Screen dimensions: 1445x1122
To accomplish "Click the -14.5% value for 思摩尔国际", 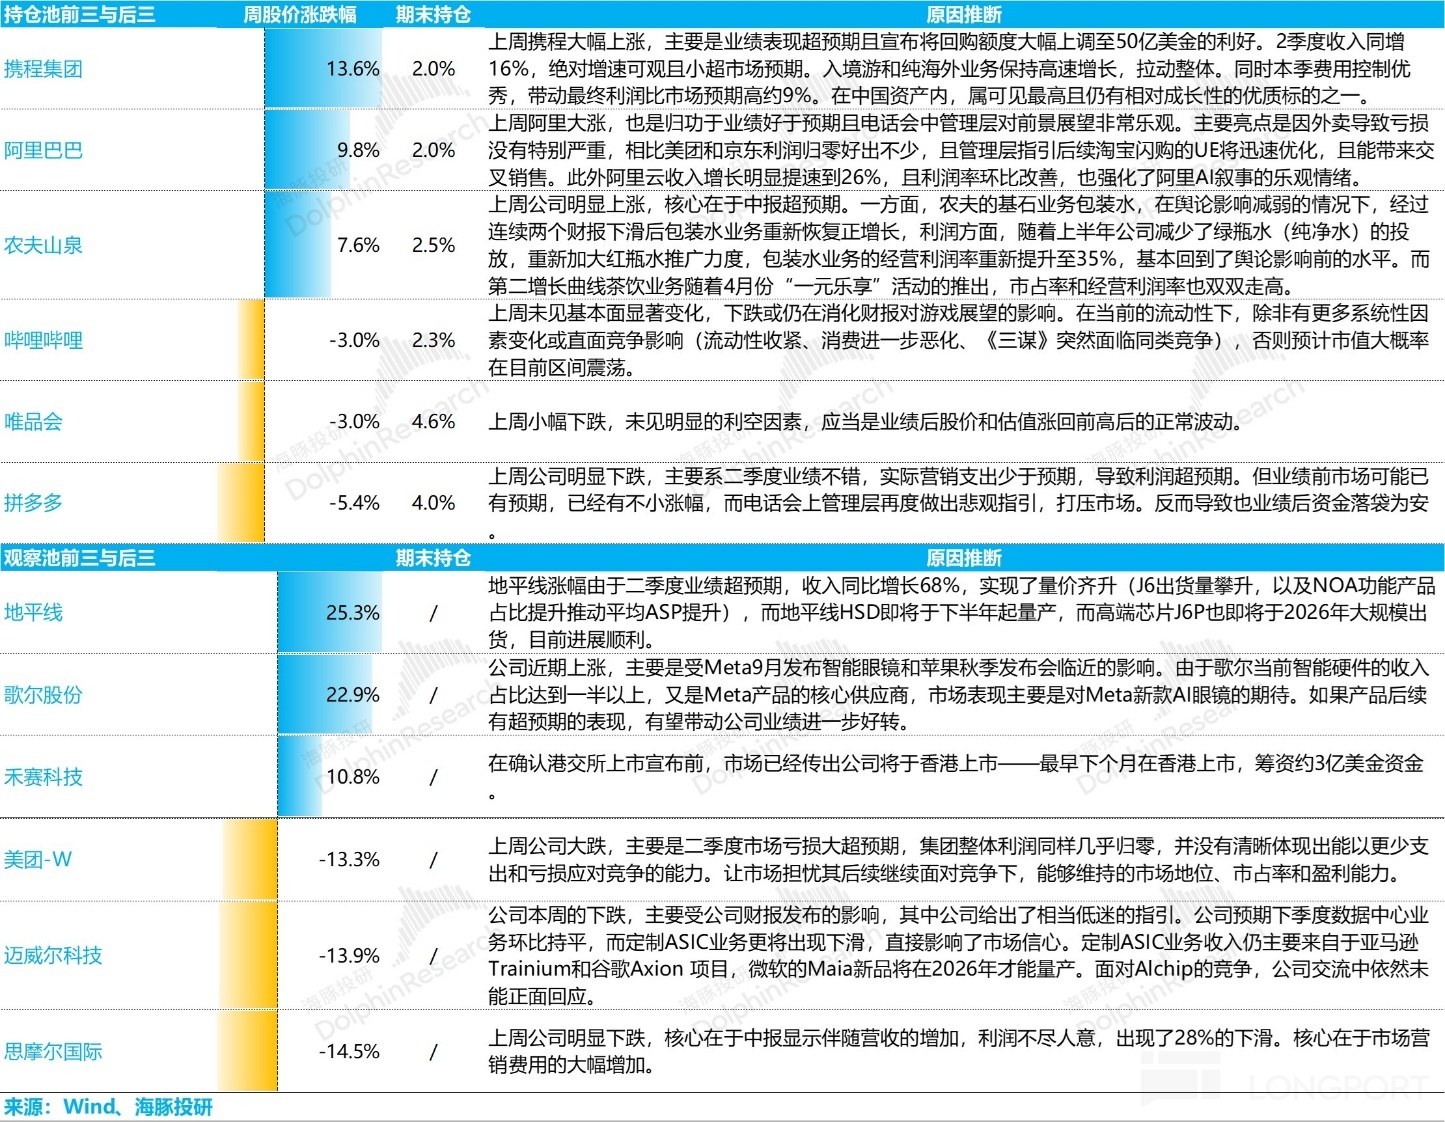I will click(x=349, y=1051).
